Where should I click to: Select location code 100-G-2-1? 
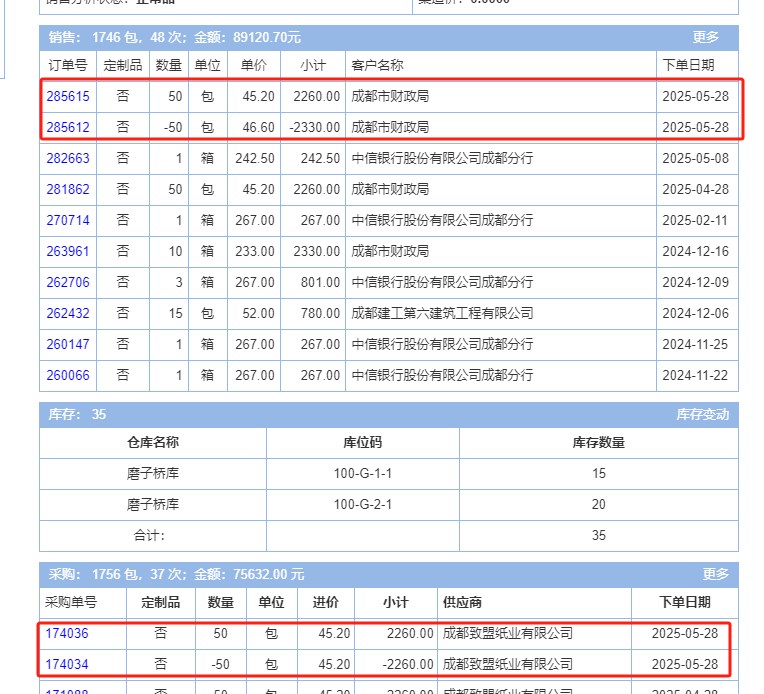click(x=363, y=504)
